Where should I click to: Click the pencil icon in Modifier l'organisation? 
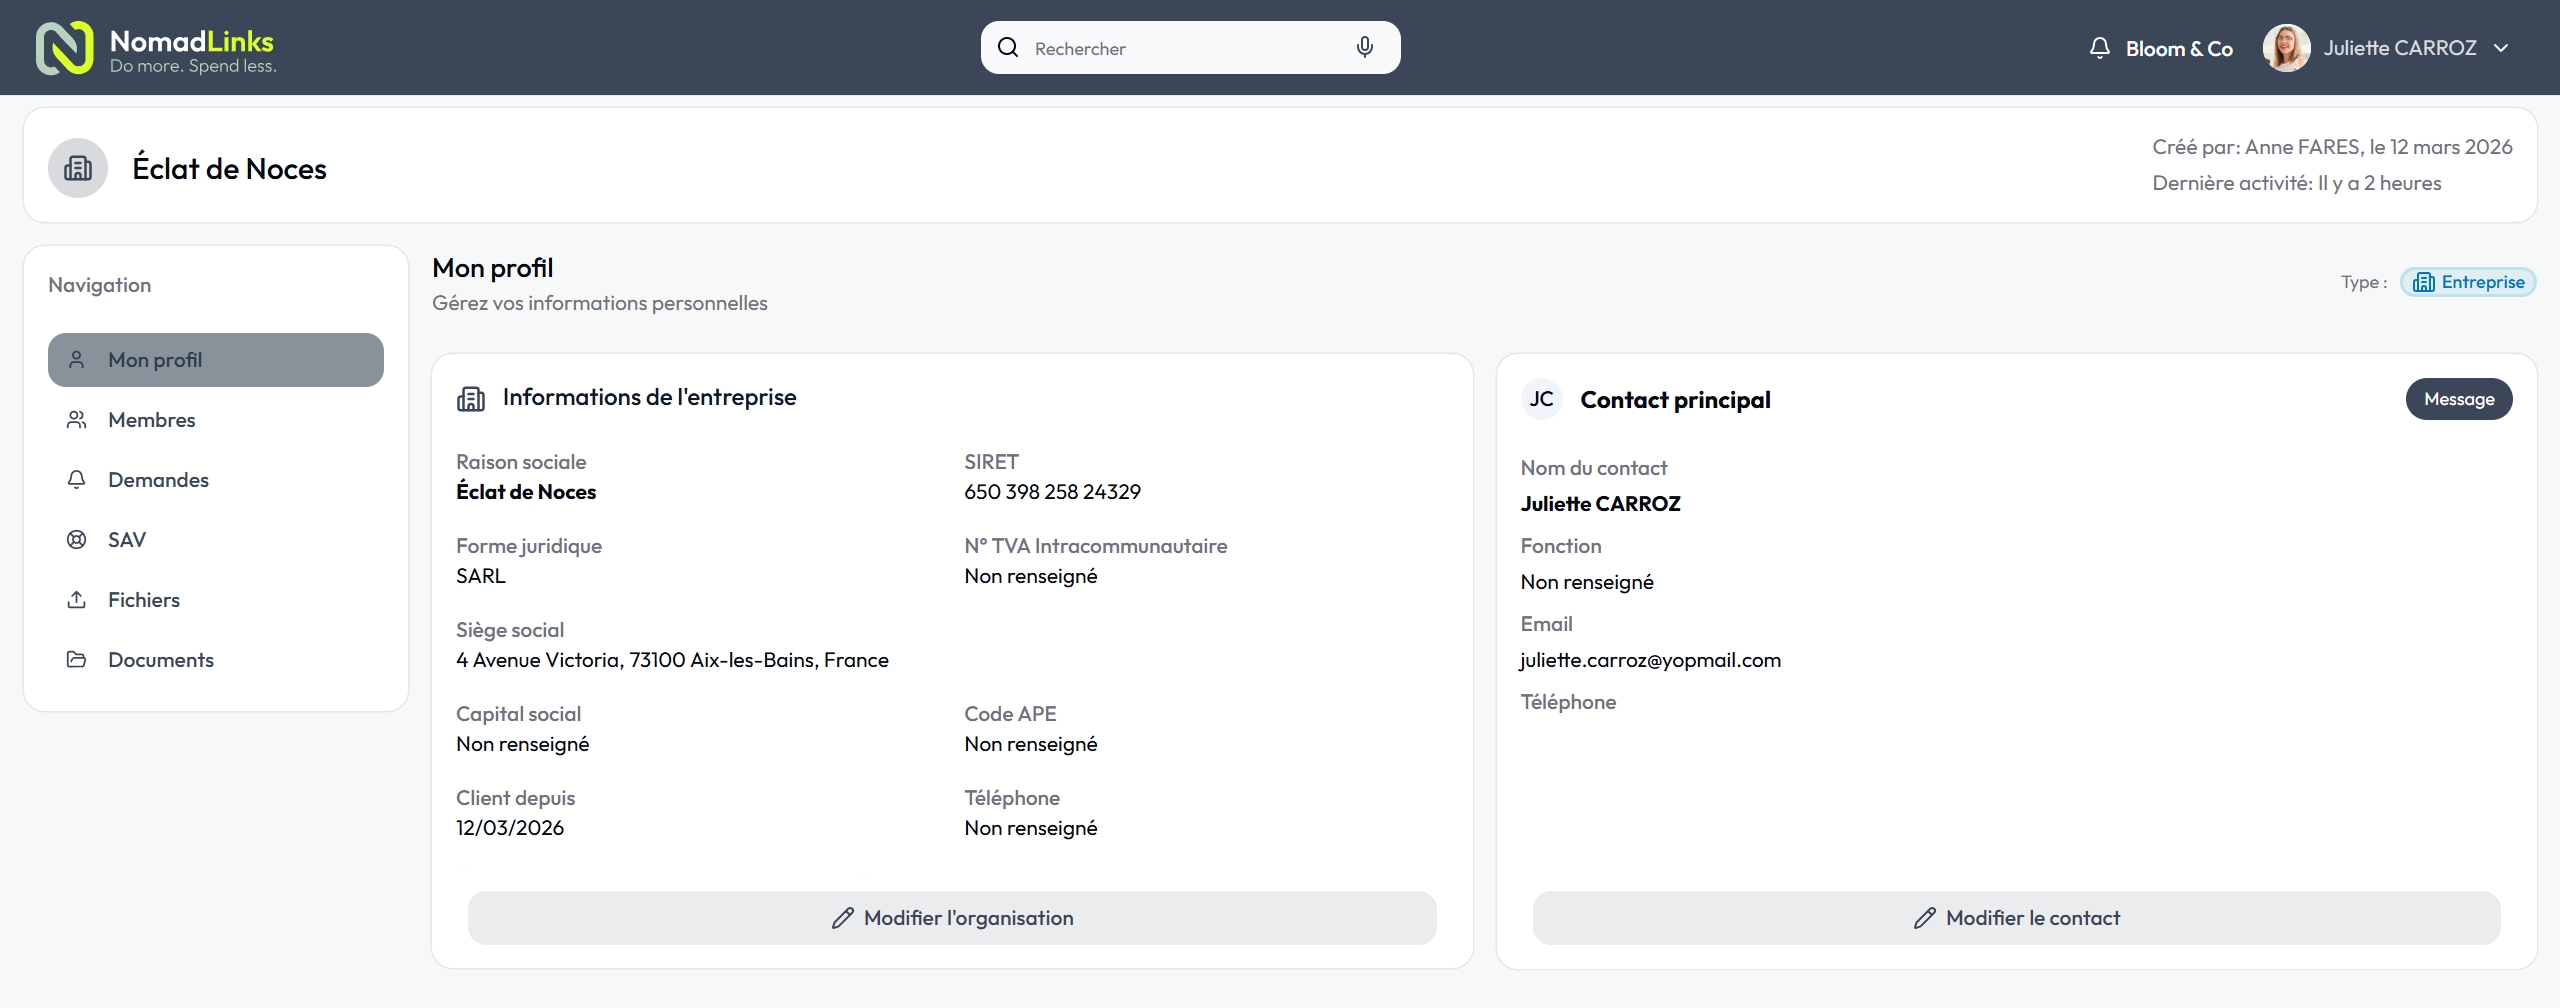pyautogui.click(x=843, y=918)
